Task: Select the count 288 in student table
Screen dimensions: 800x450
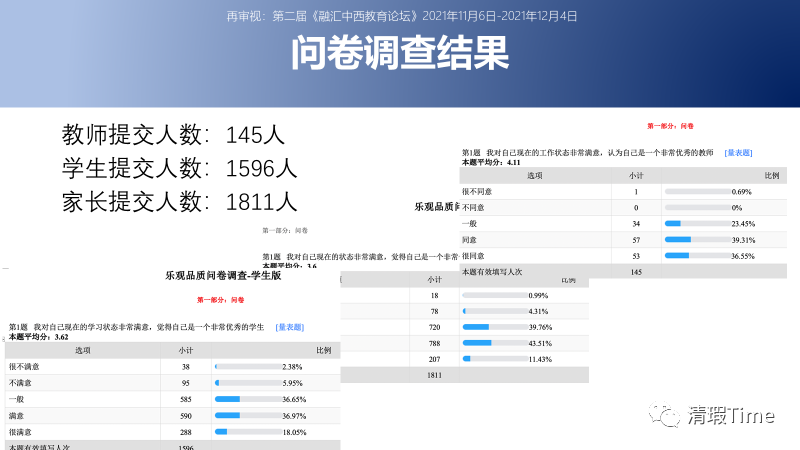Action: pos(186,432)
